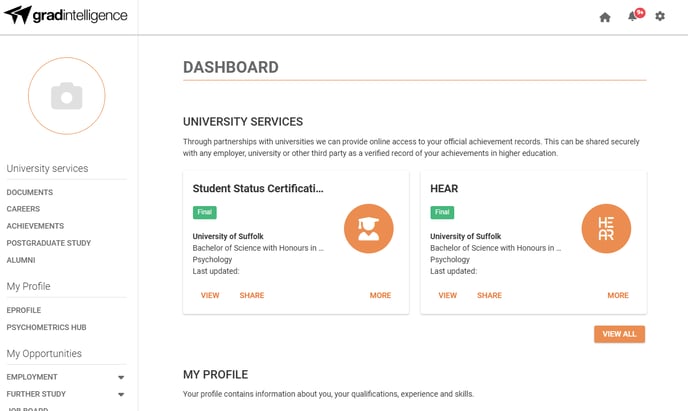Expand the Employment menu arrow
Image resolution: width=688 pixels, height=411 pixels.
pos(121,377)
